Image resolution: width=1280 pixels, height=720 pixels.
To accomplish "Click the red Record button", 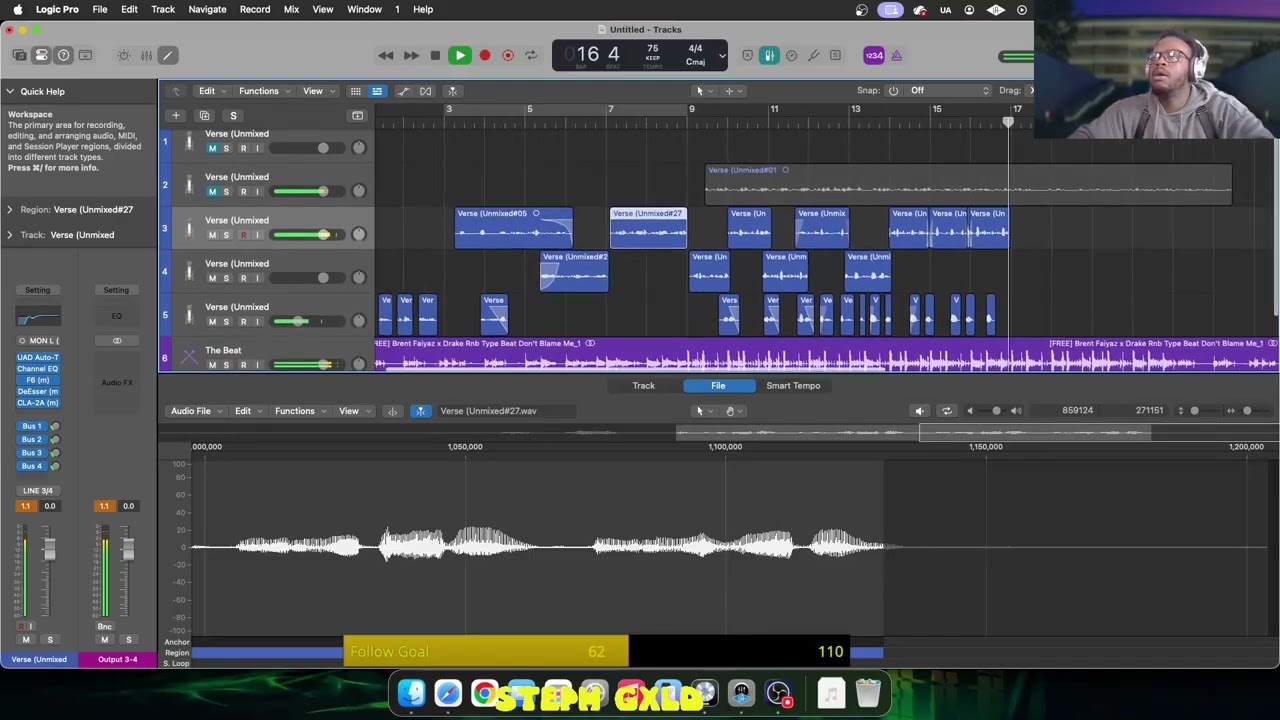I will tap(485, 55).
